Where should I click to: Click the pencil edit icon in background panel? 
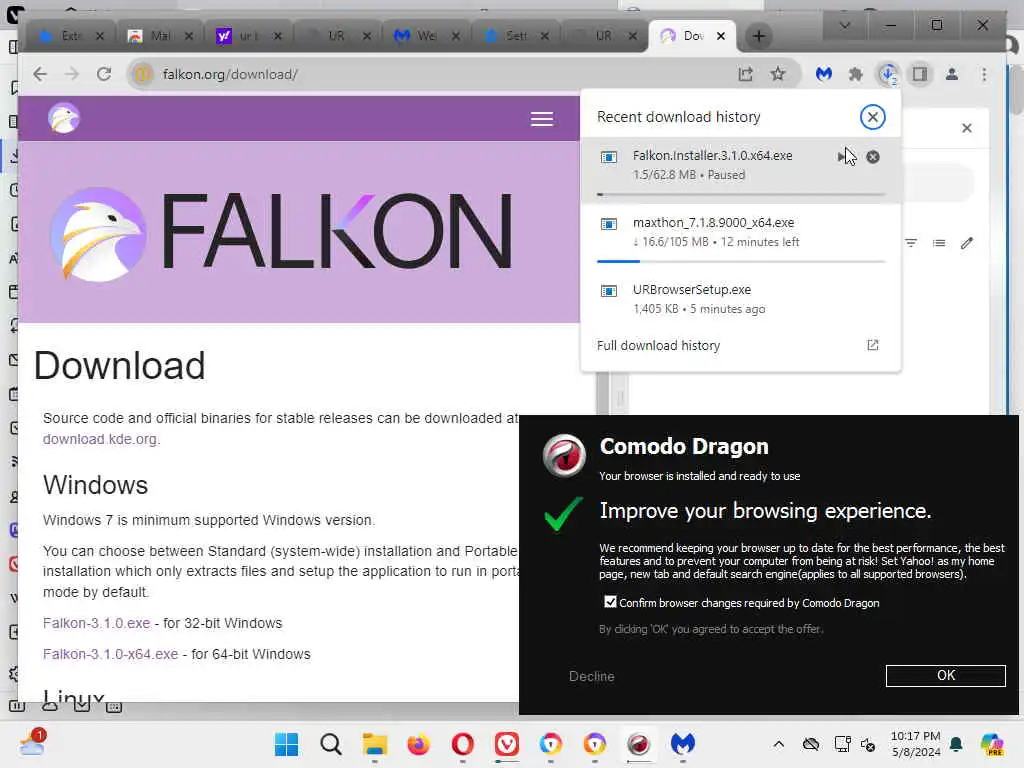(967, 243)
